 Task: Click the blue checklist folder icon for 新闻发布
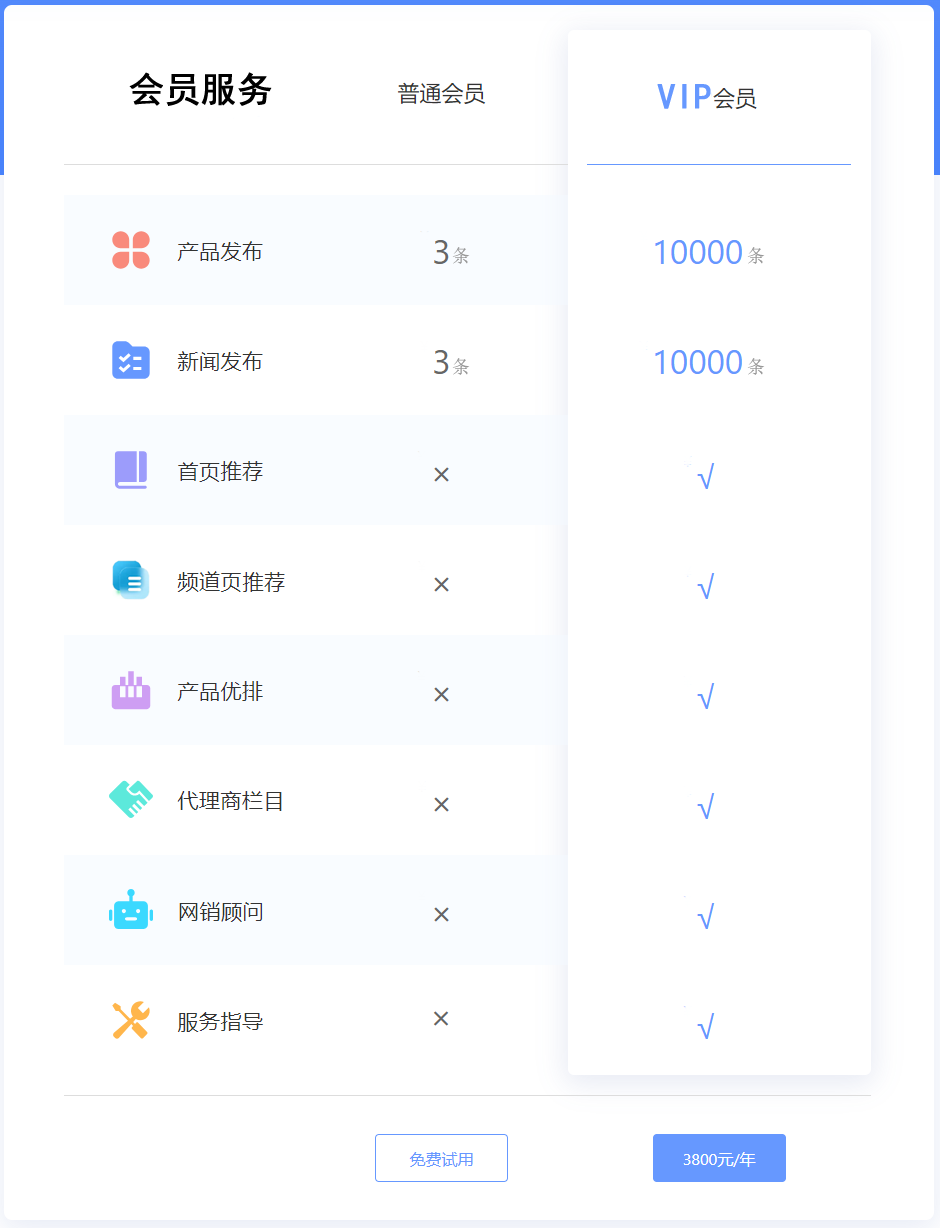131,360
